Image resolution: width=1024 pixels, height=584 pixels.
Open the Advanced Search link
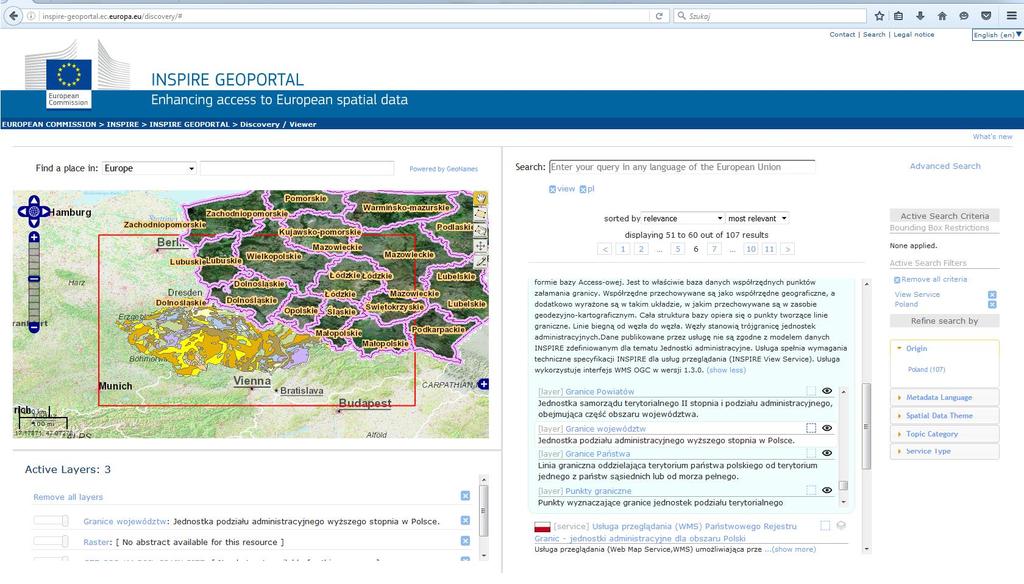point(945,167)
